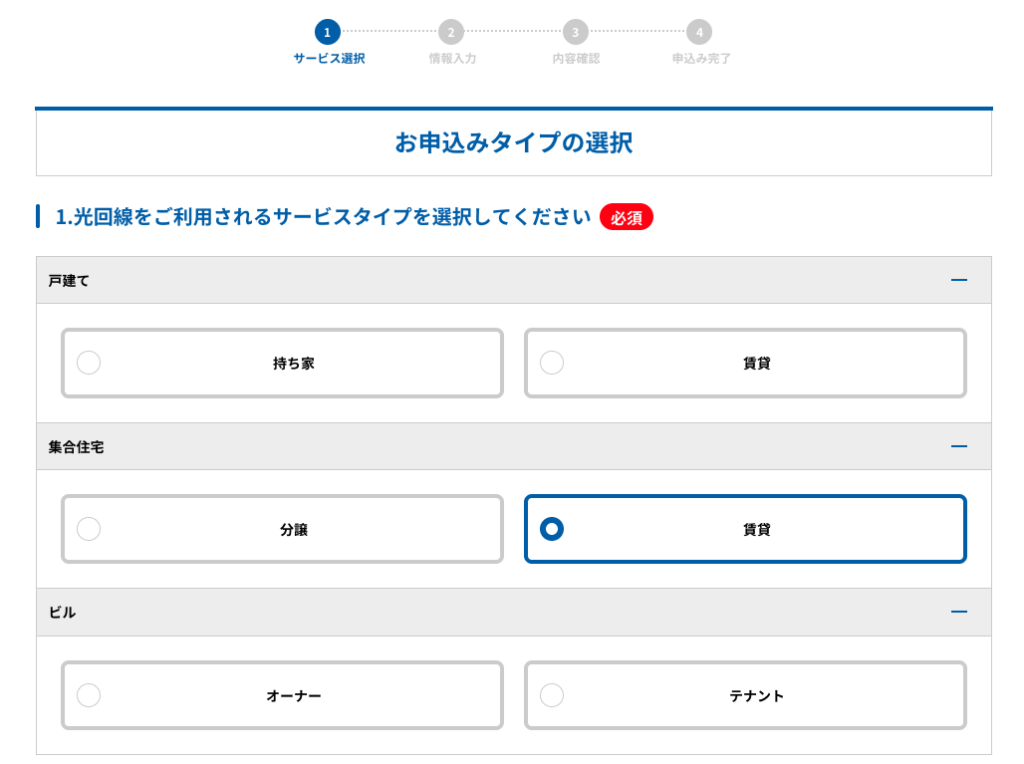The width and height of the screenshot is (1024, 764).
Task: Click the 戸建て section header title
Action: pos(69,281)
